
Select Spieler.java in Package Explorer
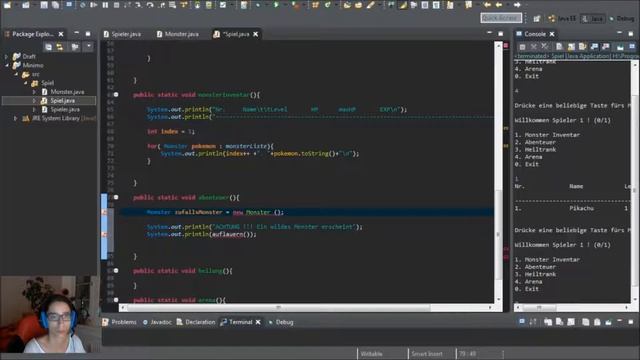(65, 109)
